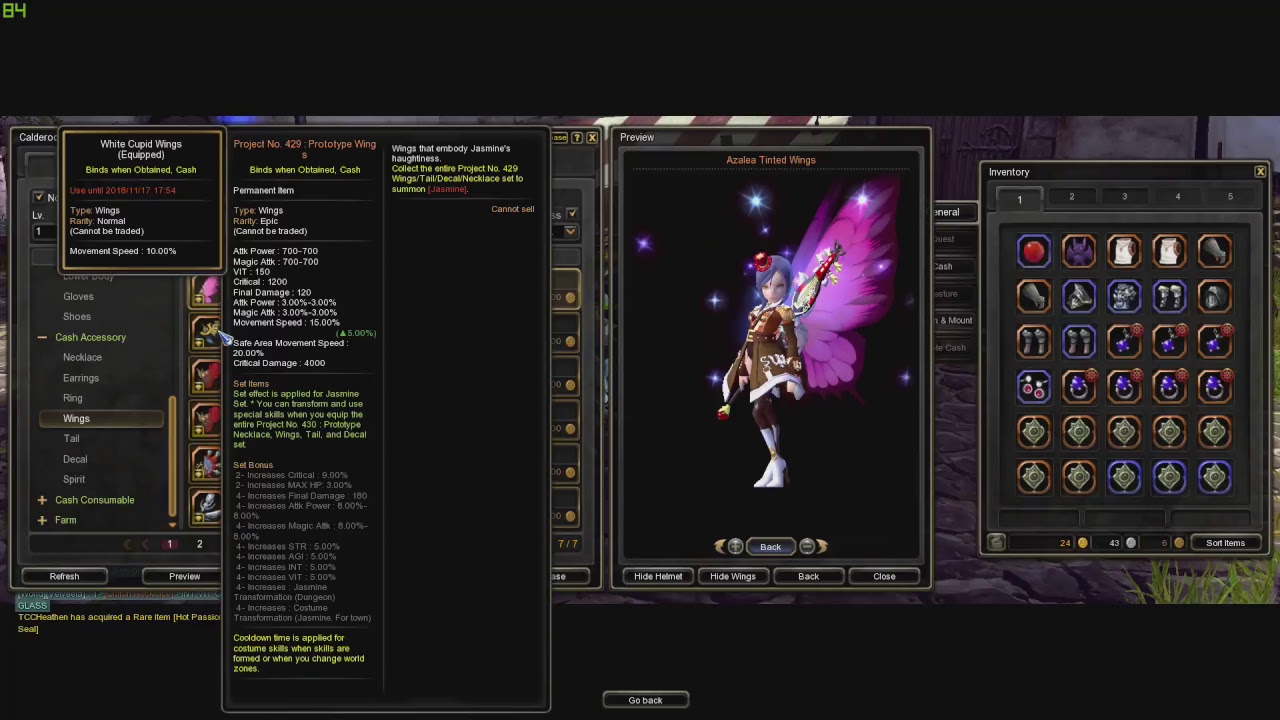Rotate the preview character right

click(822, 546)
